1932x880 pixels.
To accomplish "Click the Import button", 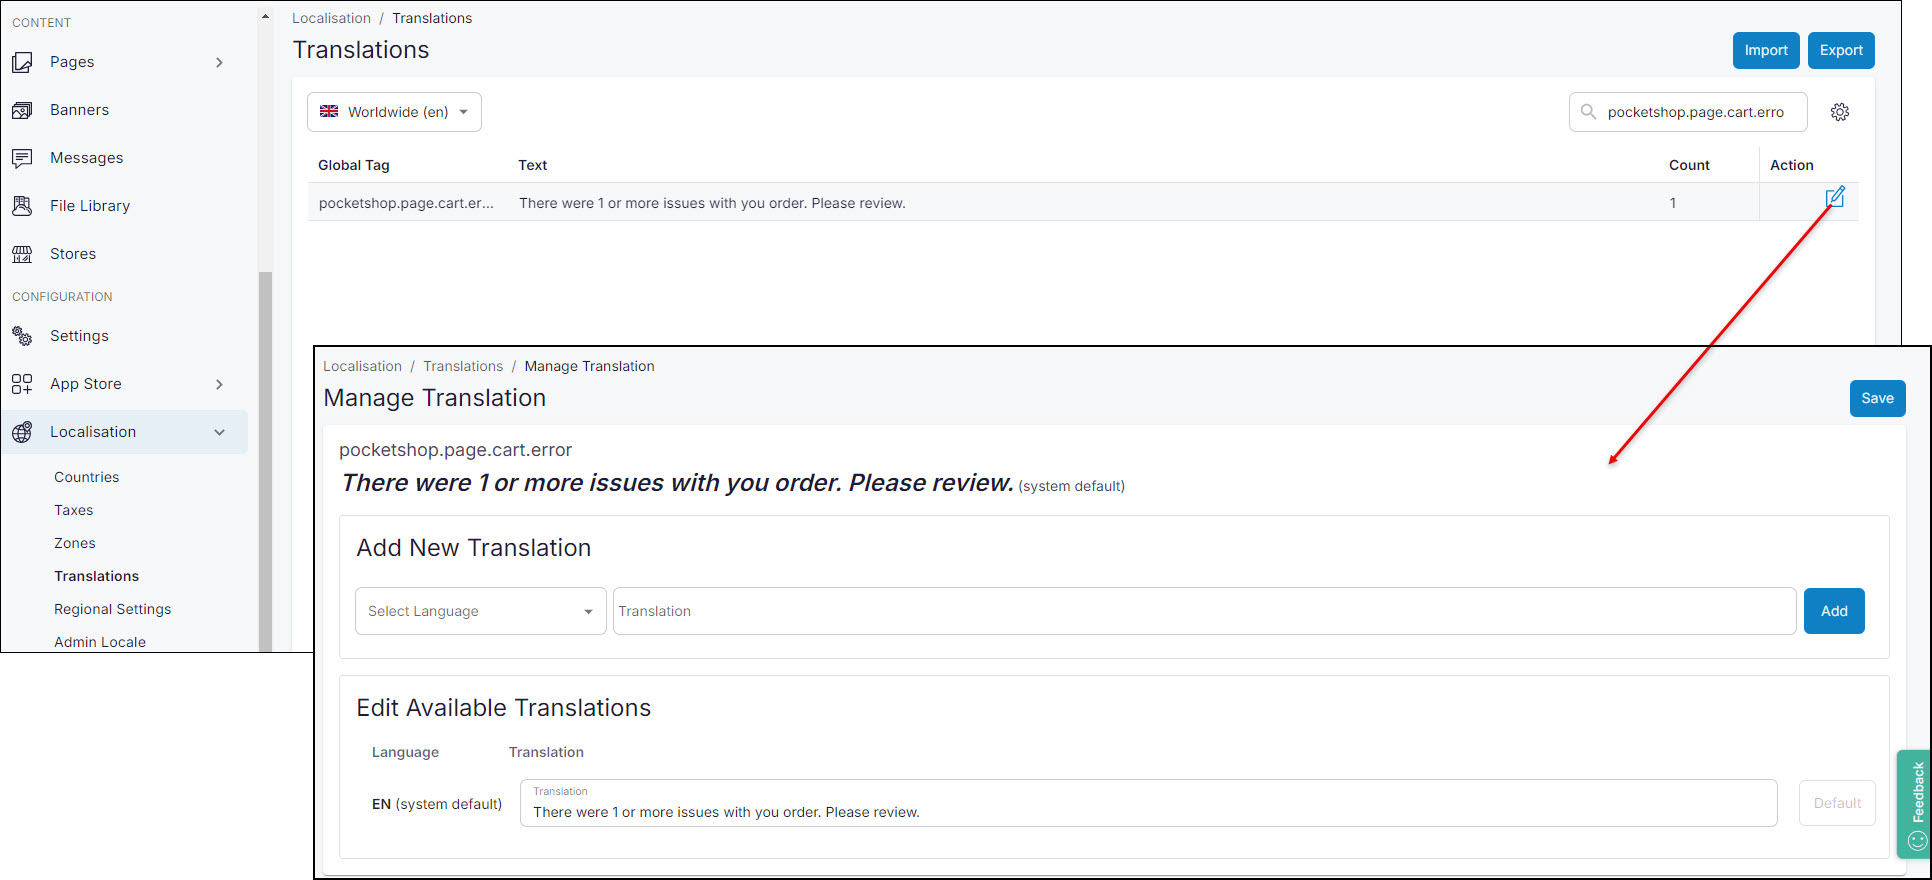I will [1765, 51].
